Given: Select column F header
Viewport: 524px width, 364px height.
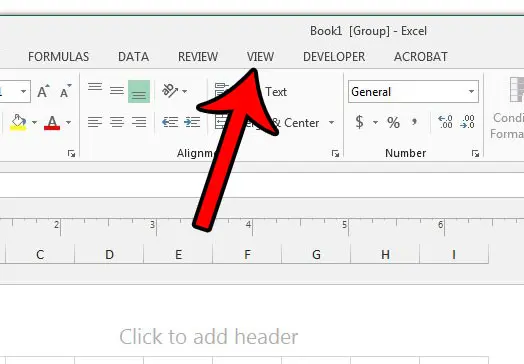Looking at the screenshot, I should coord(247,254).
